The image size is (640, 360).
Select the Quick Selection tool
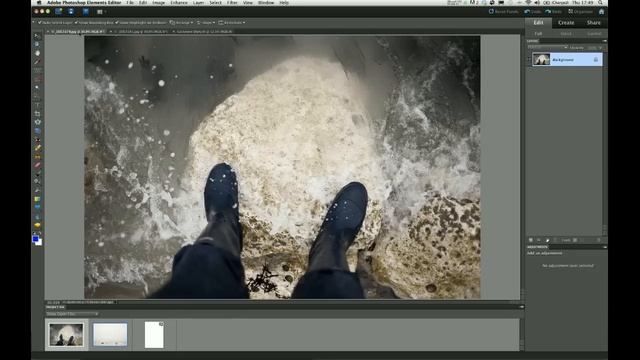[37, 96]
